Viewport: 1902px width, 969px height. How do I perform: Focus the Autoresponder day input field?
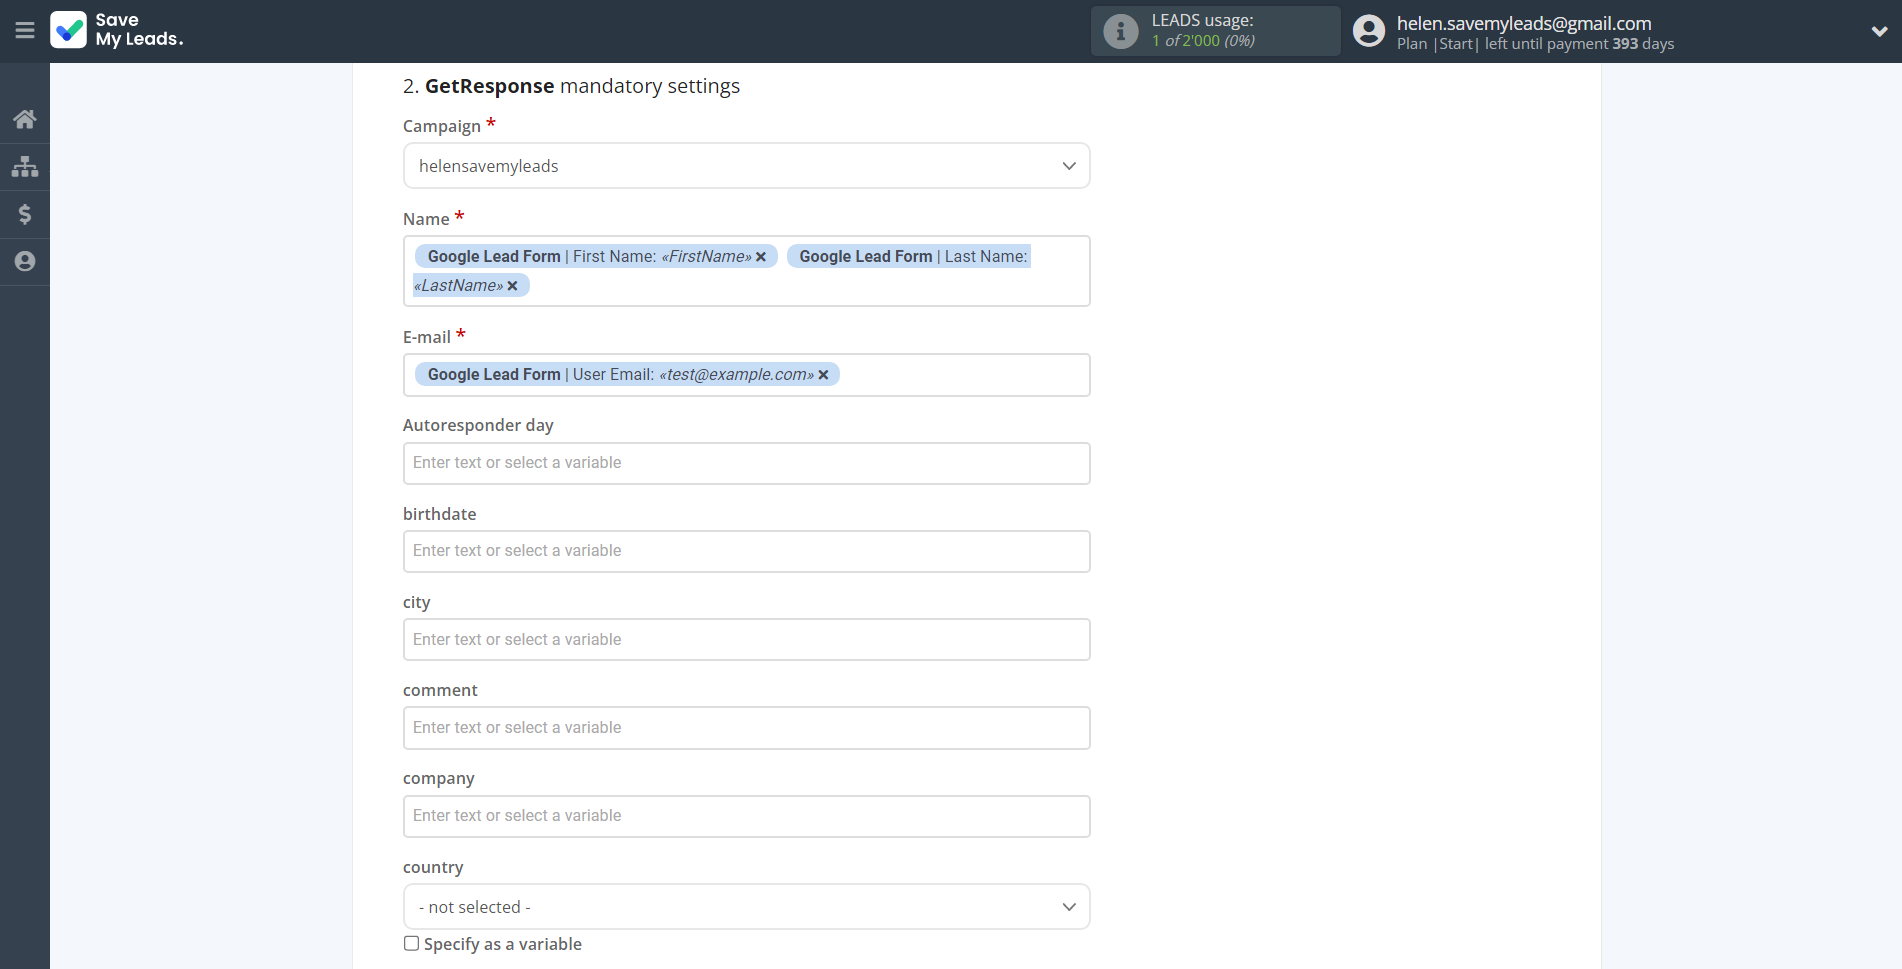pyautogui.click(x=746, y=463)
